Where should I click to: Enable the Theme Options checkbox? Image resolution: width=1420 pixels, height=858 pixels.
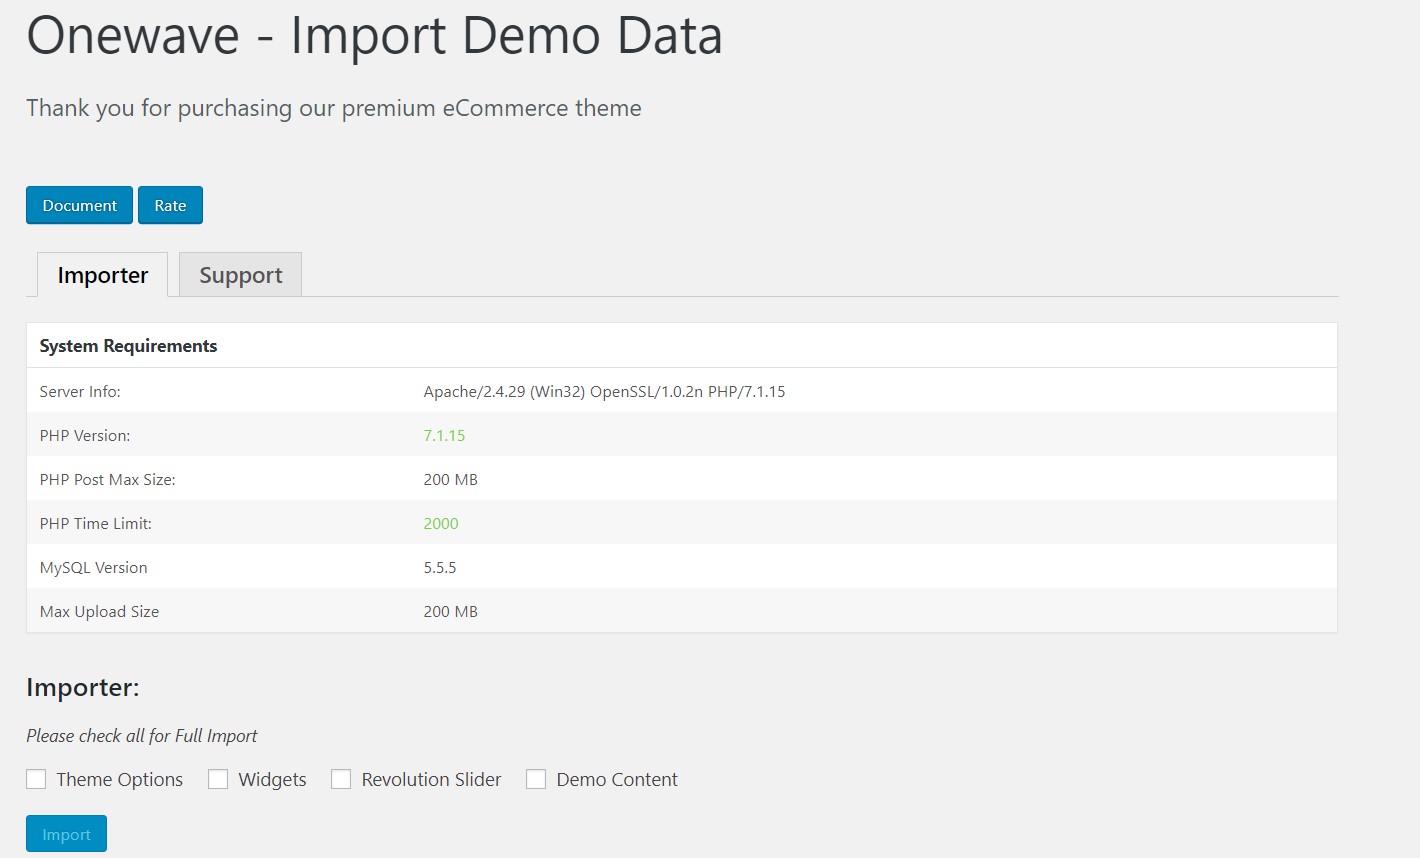(37, 779)
